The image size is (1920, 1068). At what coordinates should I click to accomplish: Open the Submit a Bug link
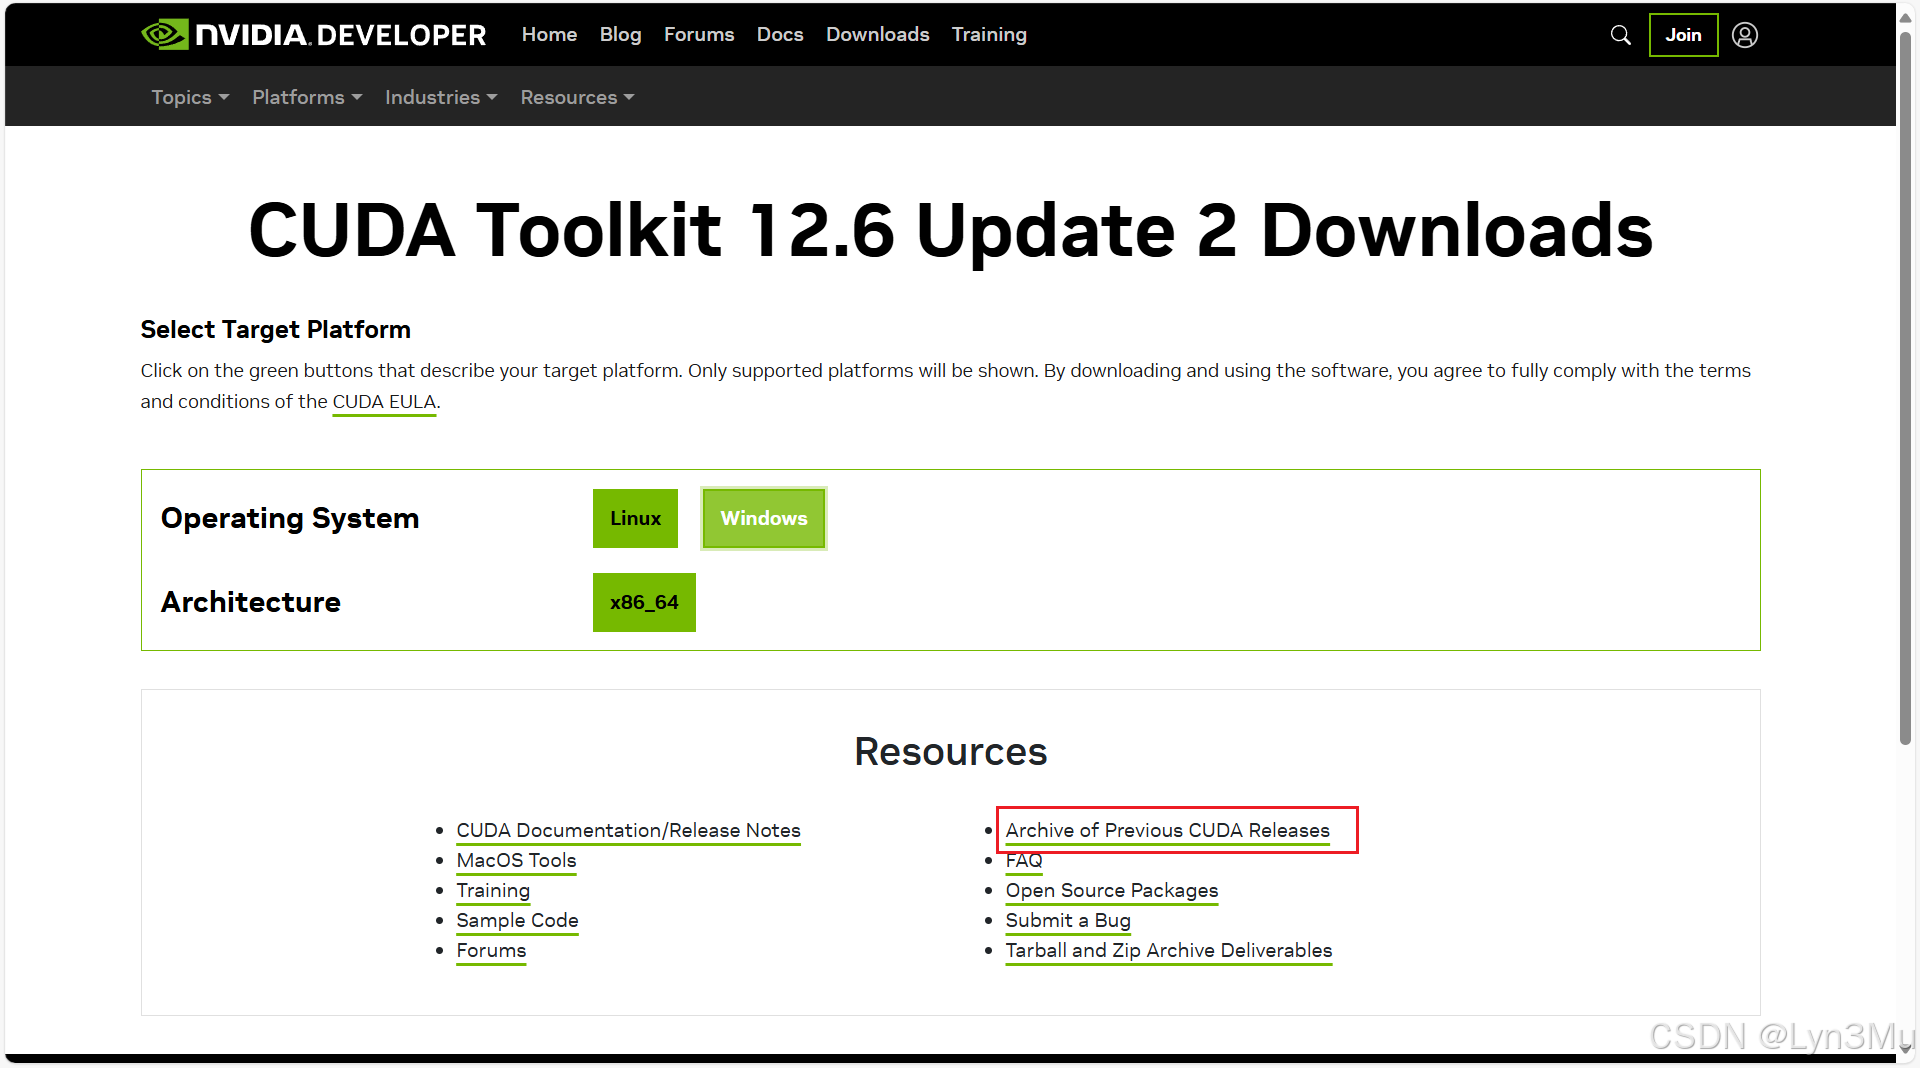(x=1068, y=920)
